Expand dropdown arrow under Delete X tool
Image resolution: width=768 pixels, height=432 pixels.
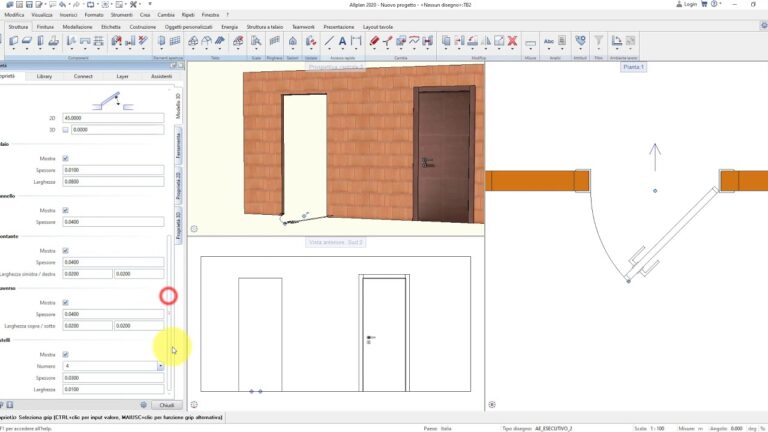click(x=512, y=49)
